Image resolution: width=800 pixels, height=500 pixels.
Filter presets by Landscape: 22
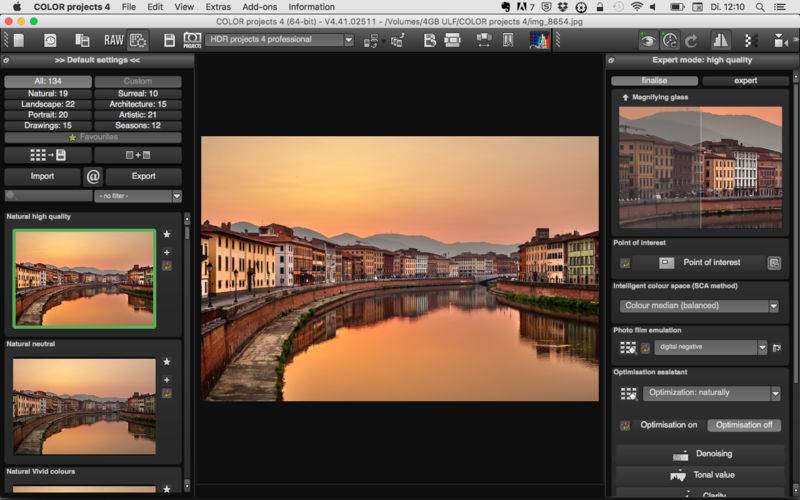[48, 104]
